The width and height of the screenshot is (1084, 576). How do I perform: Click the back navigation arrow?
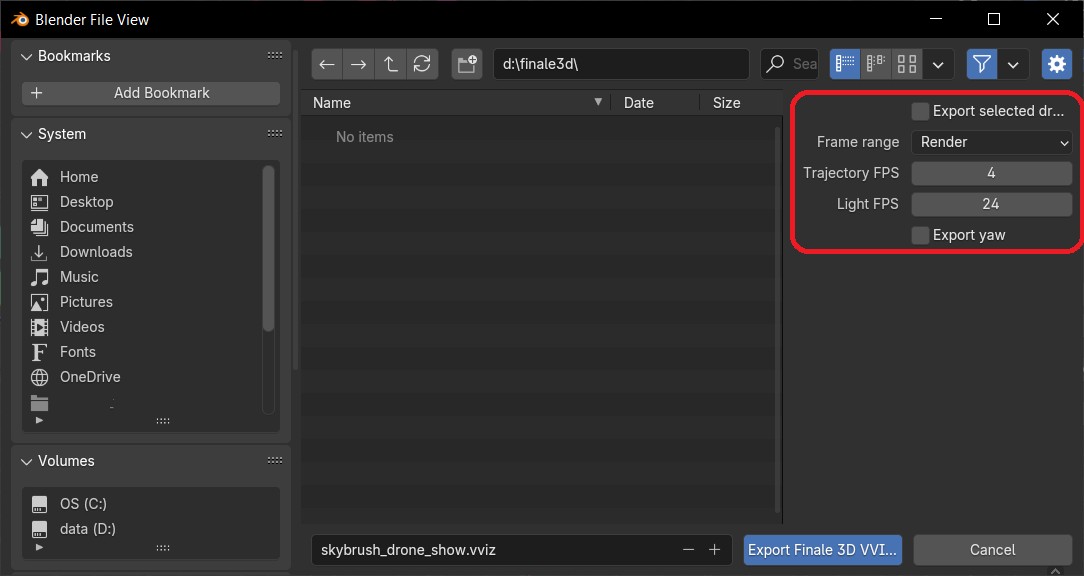click(x=326, y=63)
